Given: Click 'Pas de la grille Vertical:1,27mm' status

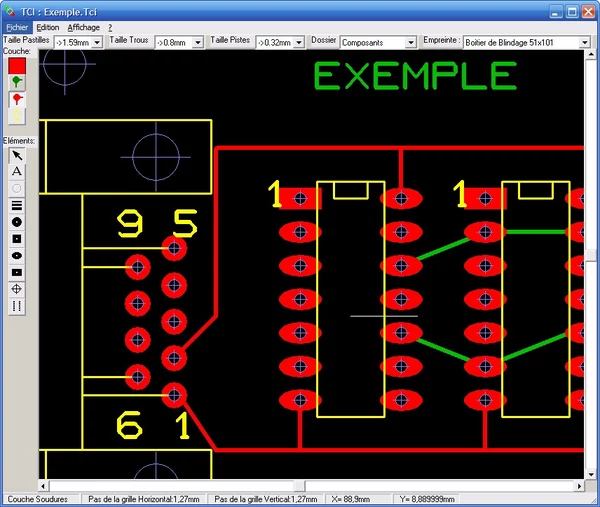Looking at the screenshot, I should point(266,499).
